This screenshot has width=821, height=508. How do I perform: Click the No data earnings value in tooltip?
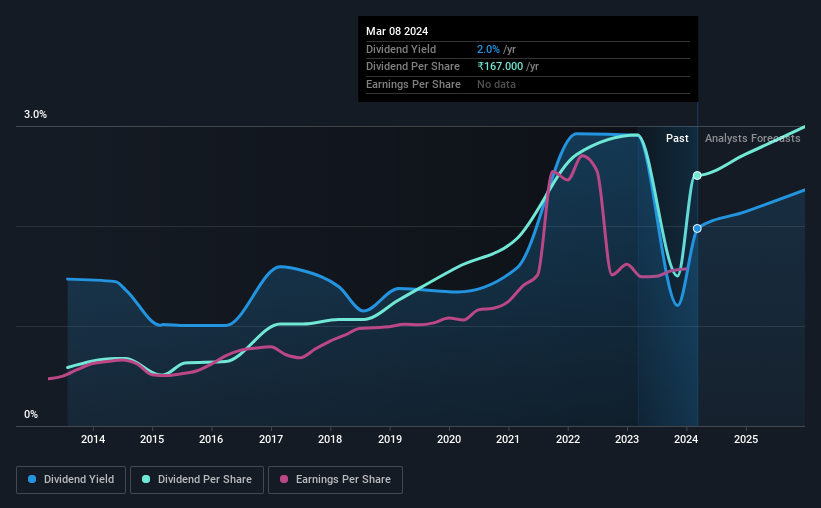point(496,84)
